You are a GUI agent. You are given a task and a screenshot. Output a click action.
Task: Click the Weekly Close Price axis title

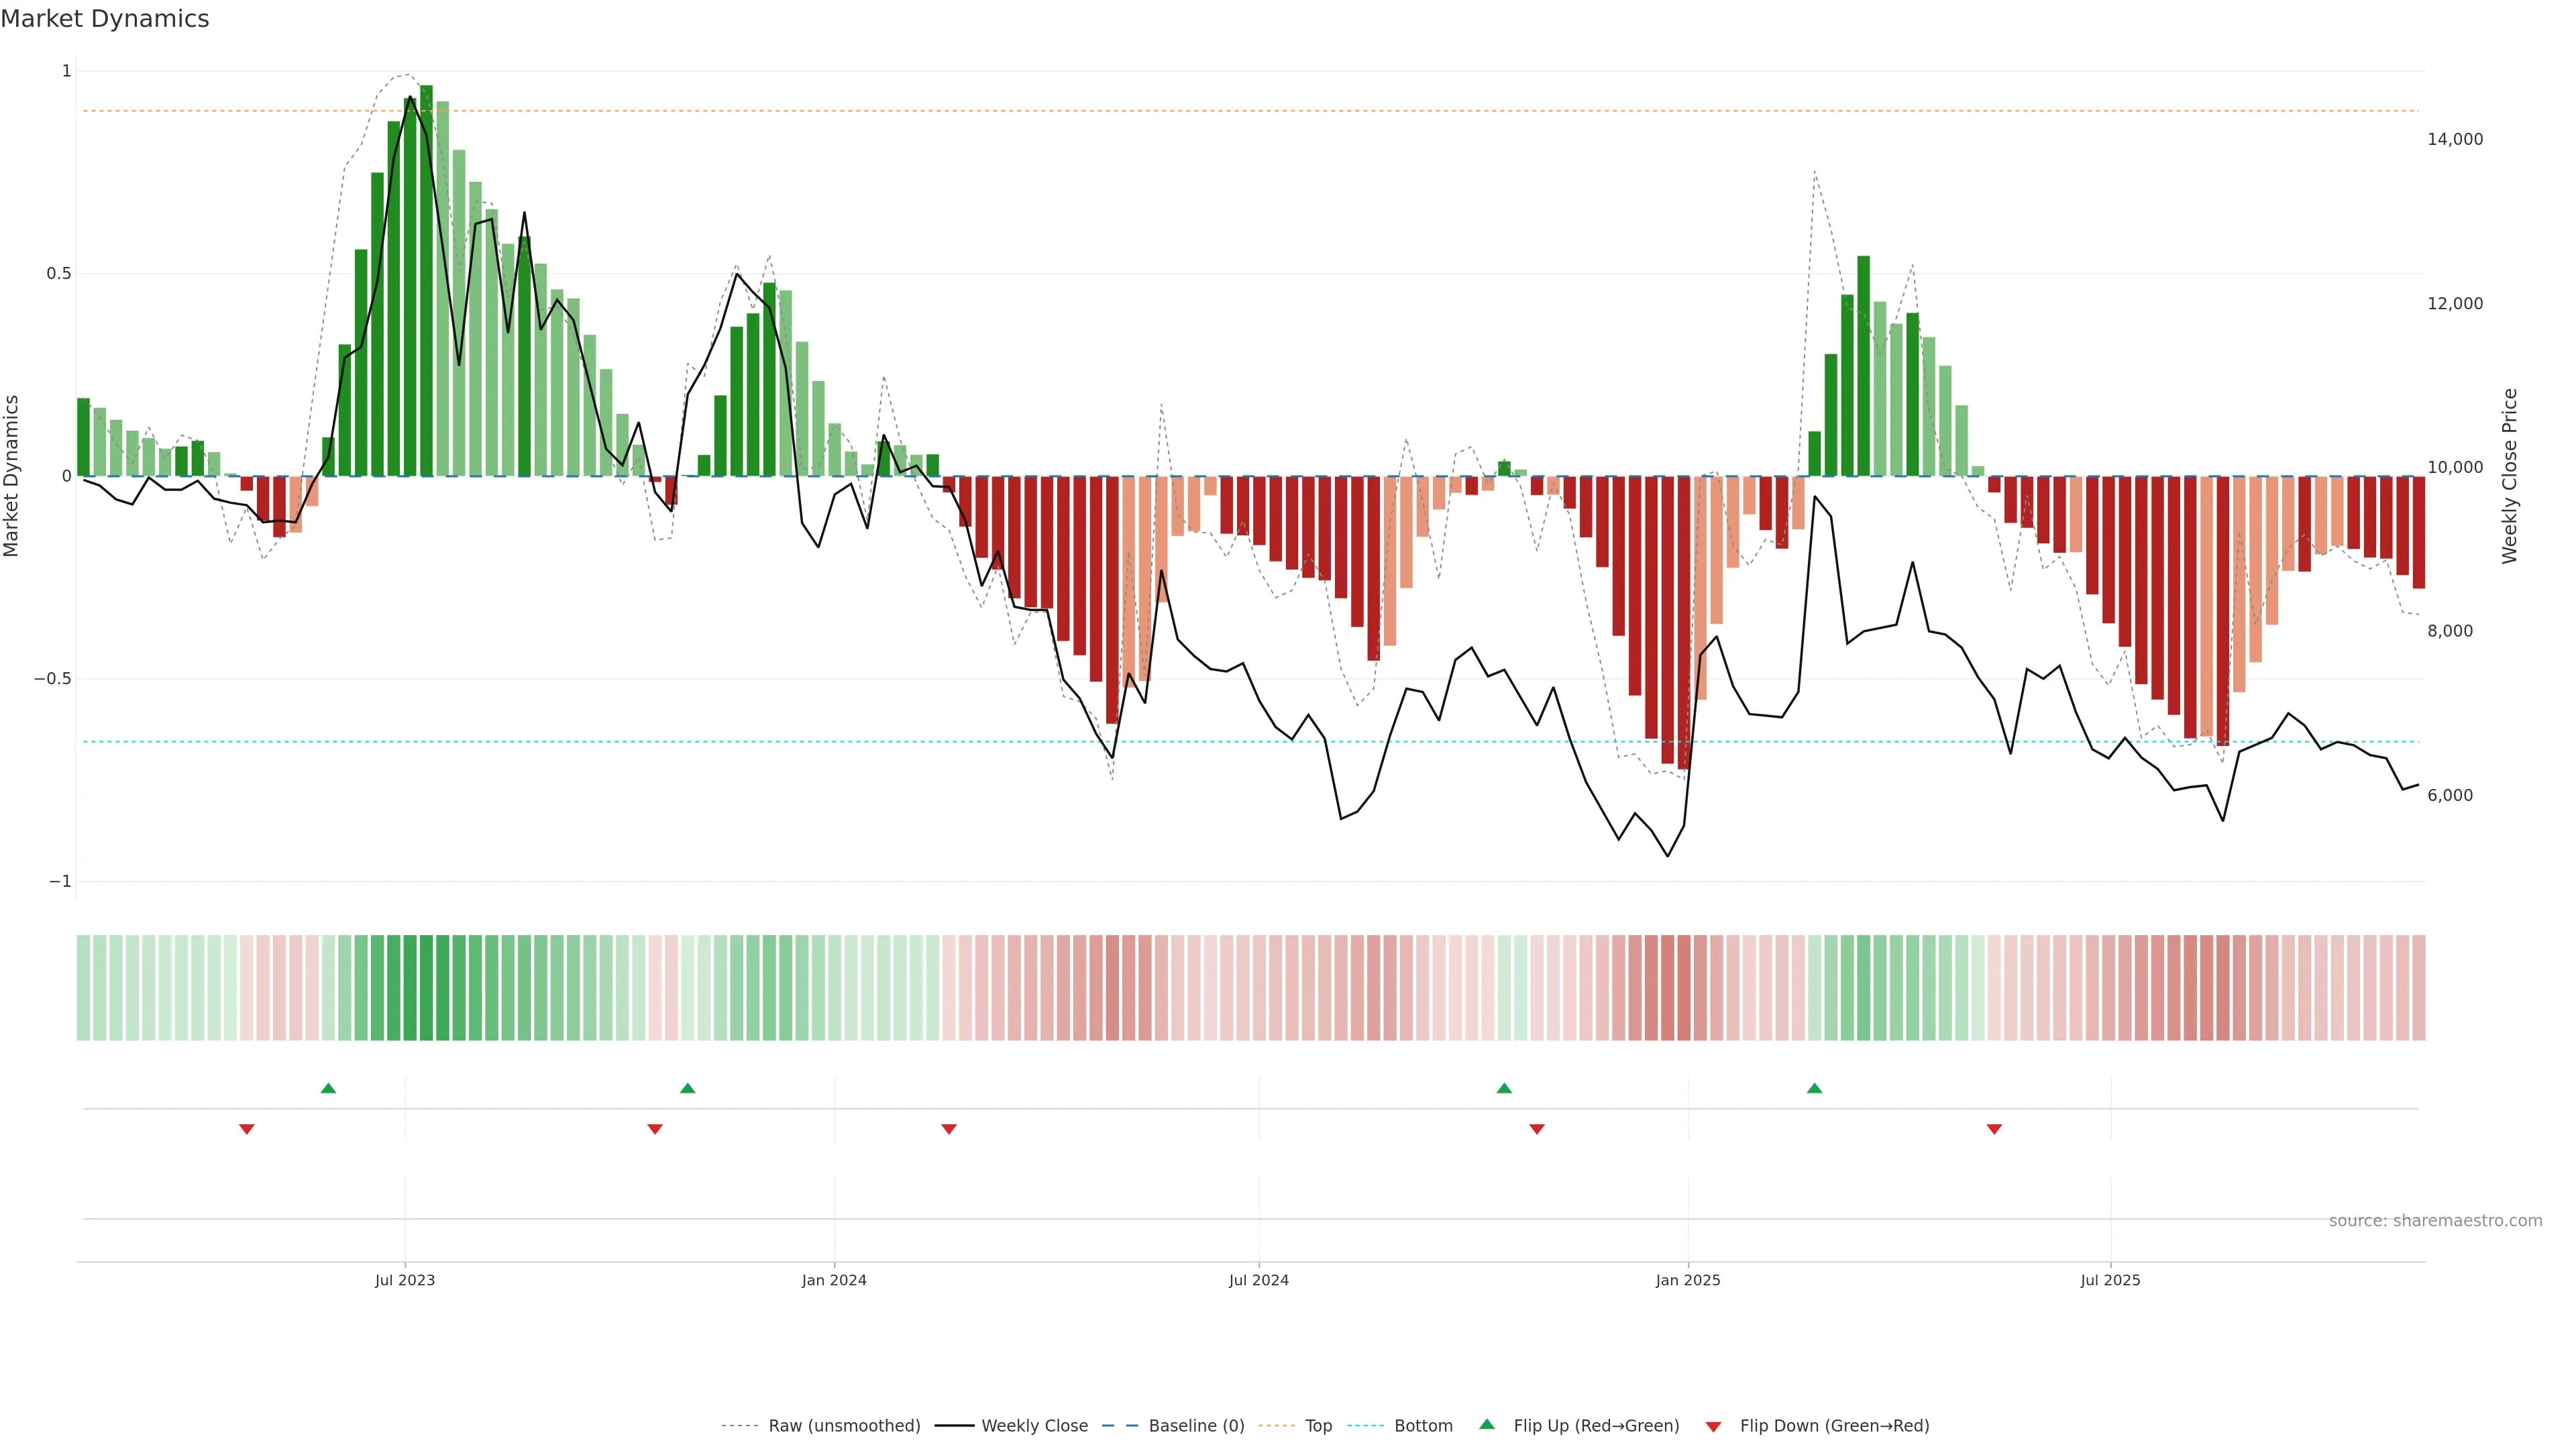tap(2510, 476)
